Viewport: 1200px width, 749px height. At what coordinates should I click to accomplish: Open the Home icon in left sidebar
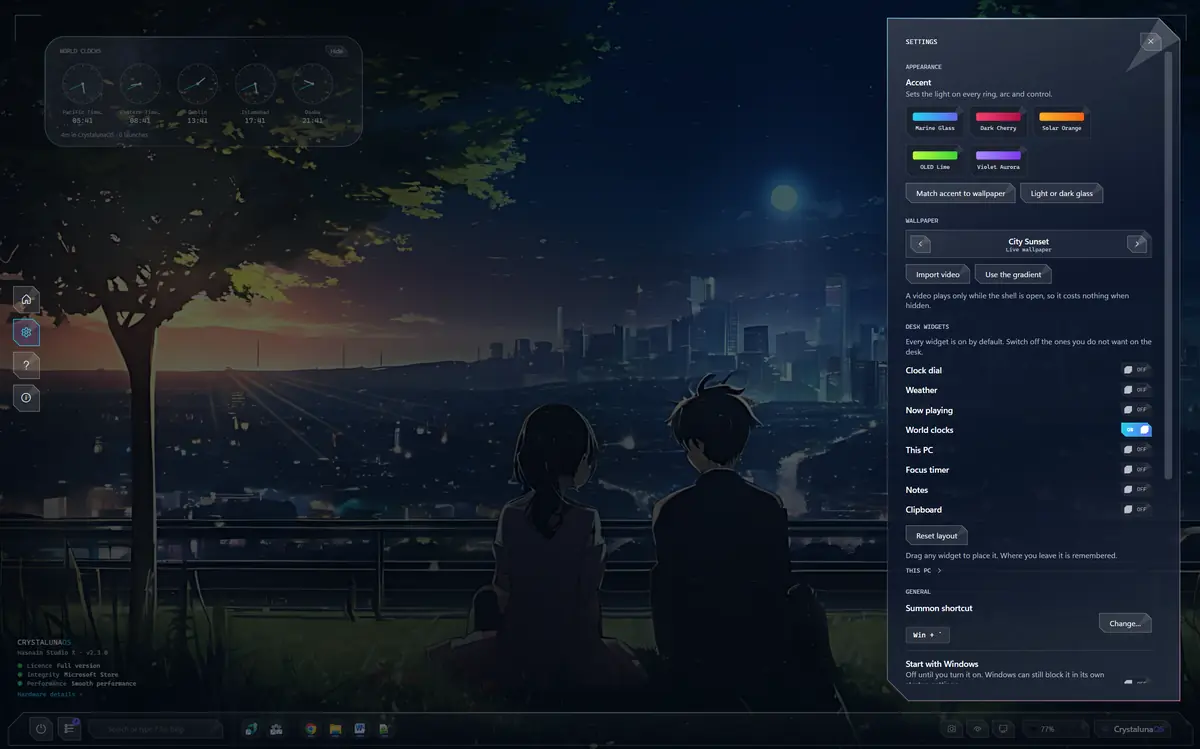(x=26, y=299)
